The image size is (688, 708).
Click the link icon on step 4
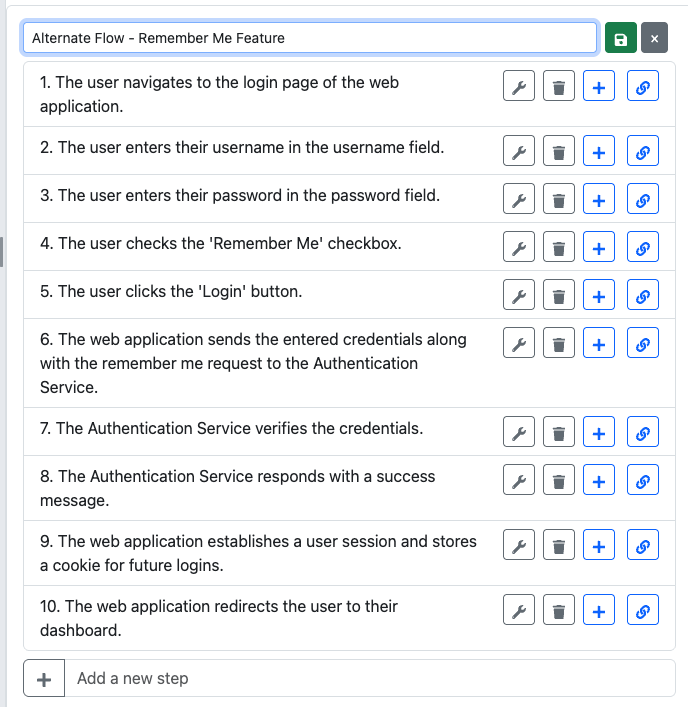pos(643,249)
